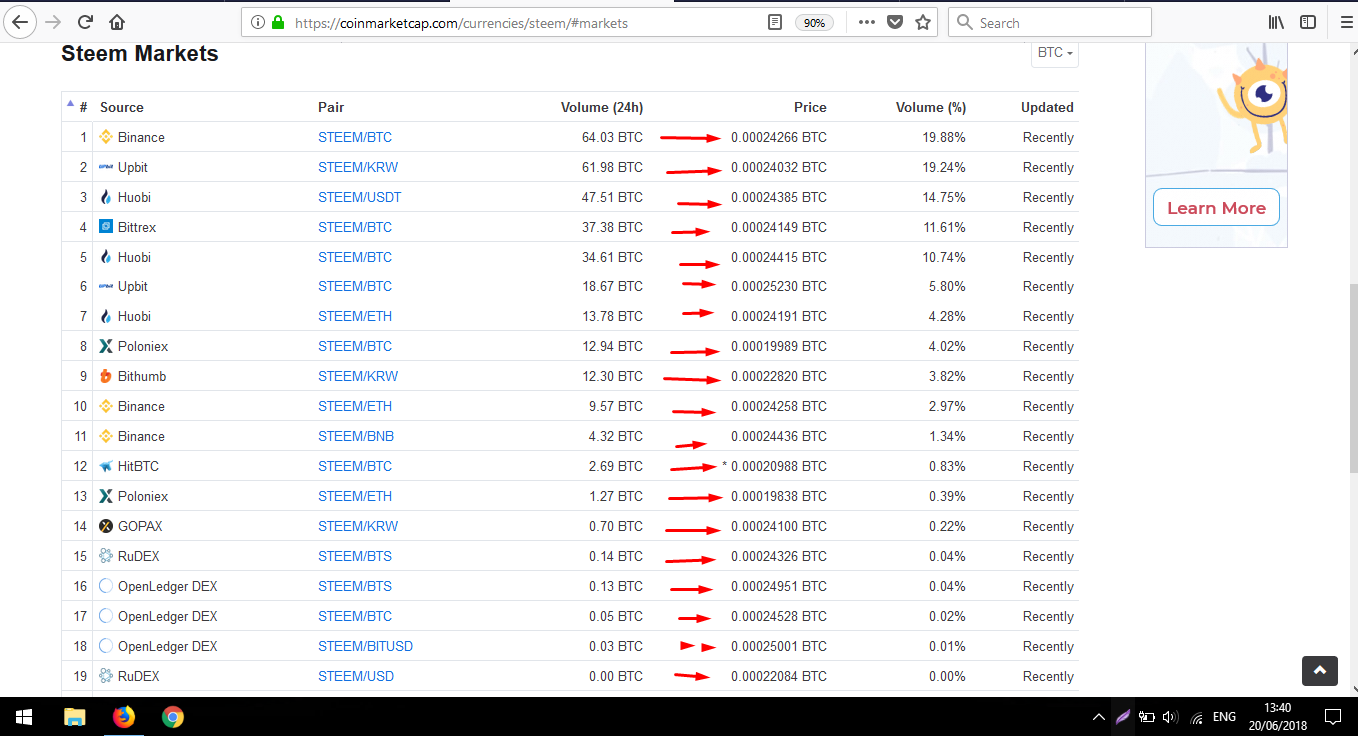The image size is (1358, 736).
Task: Click the browser Search field
Action: 1049,22
